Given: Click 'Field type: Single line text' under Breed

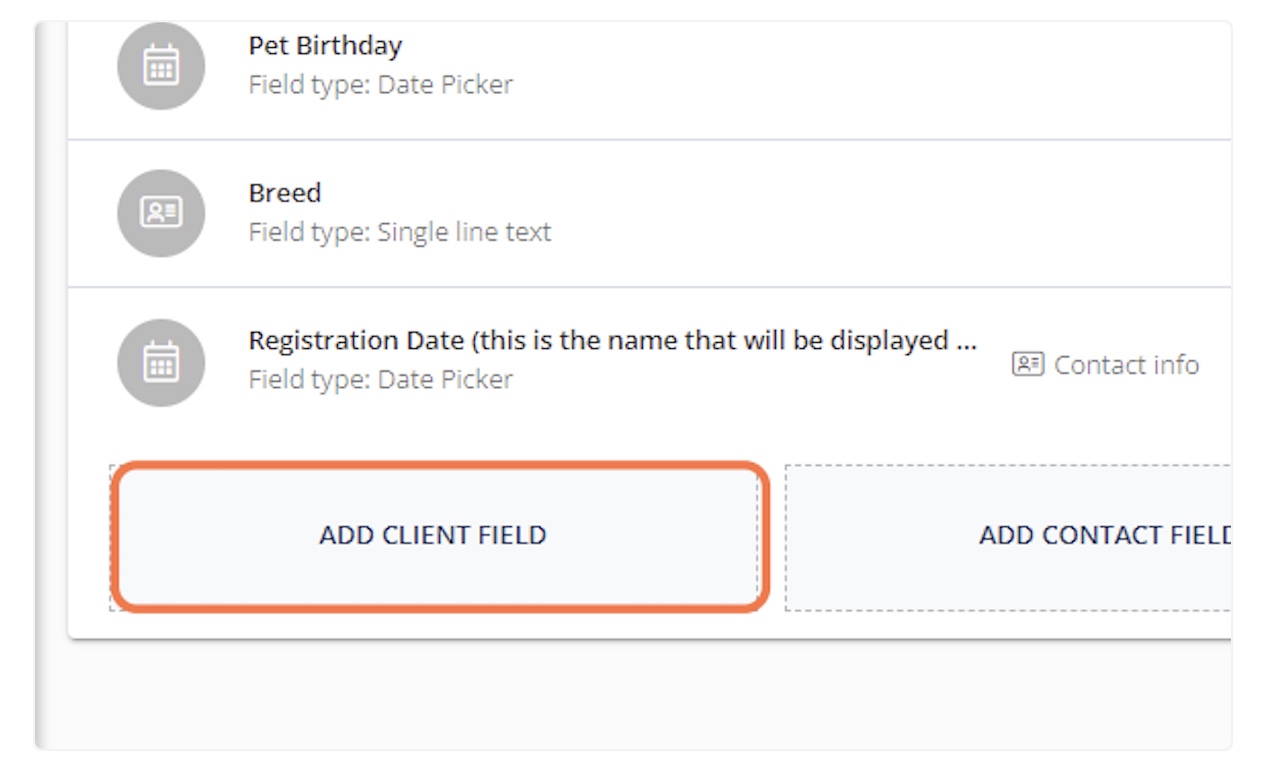Looking at the screenshot, I should 399,232.
